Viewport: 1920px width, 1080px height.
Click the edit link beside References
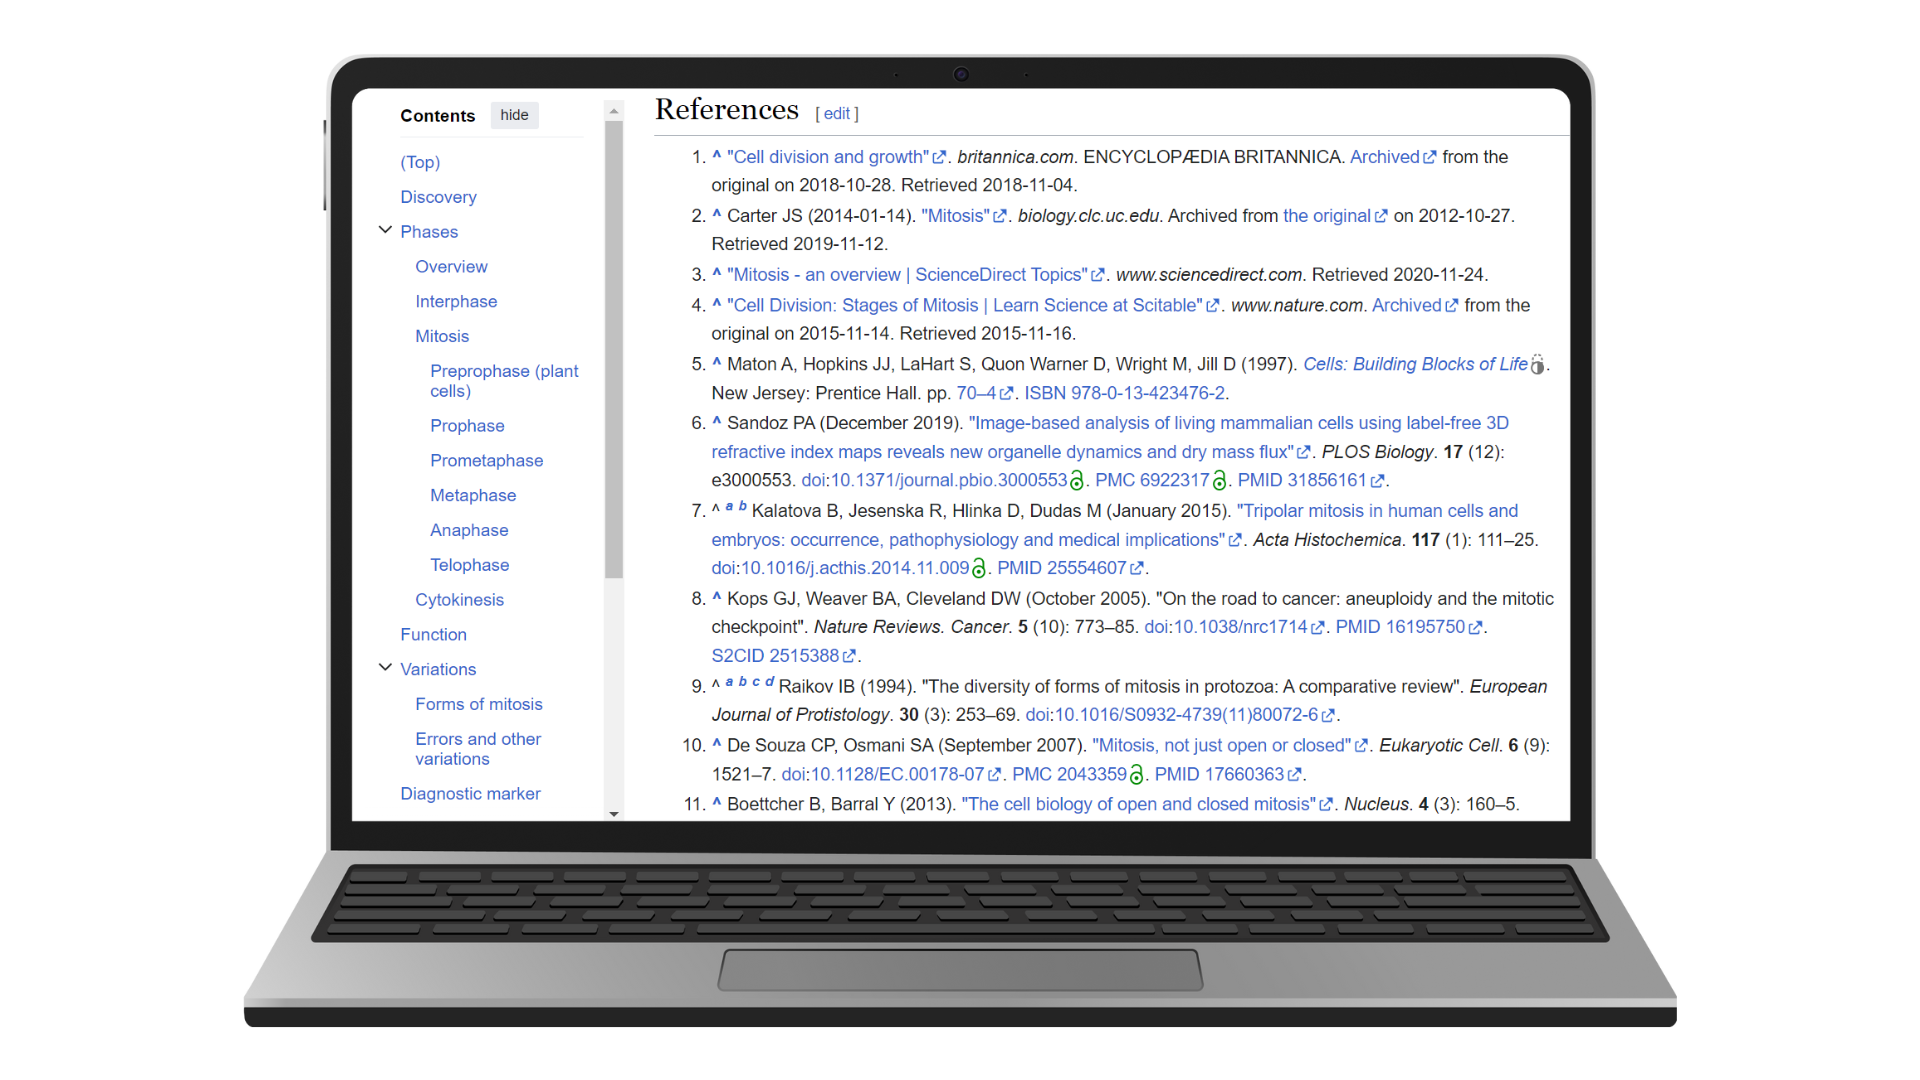836,114
